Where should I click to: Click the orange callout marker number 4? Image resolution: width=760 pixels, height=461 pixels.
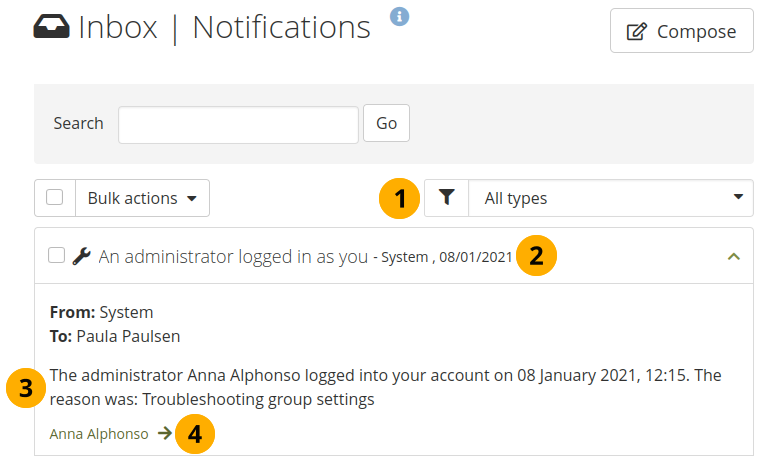195,434
